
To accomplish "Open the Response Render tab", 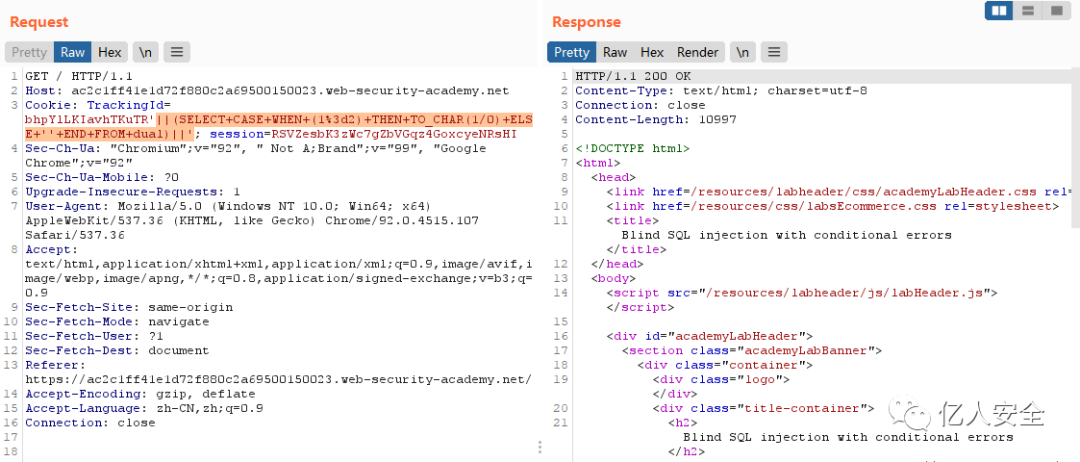I will point(698,52).
